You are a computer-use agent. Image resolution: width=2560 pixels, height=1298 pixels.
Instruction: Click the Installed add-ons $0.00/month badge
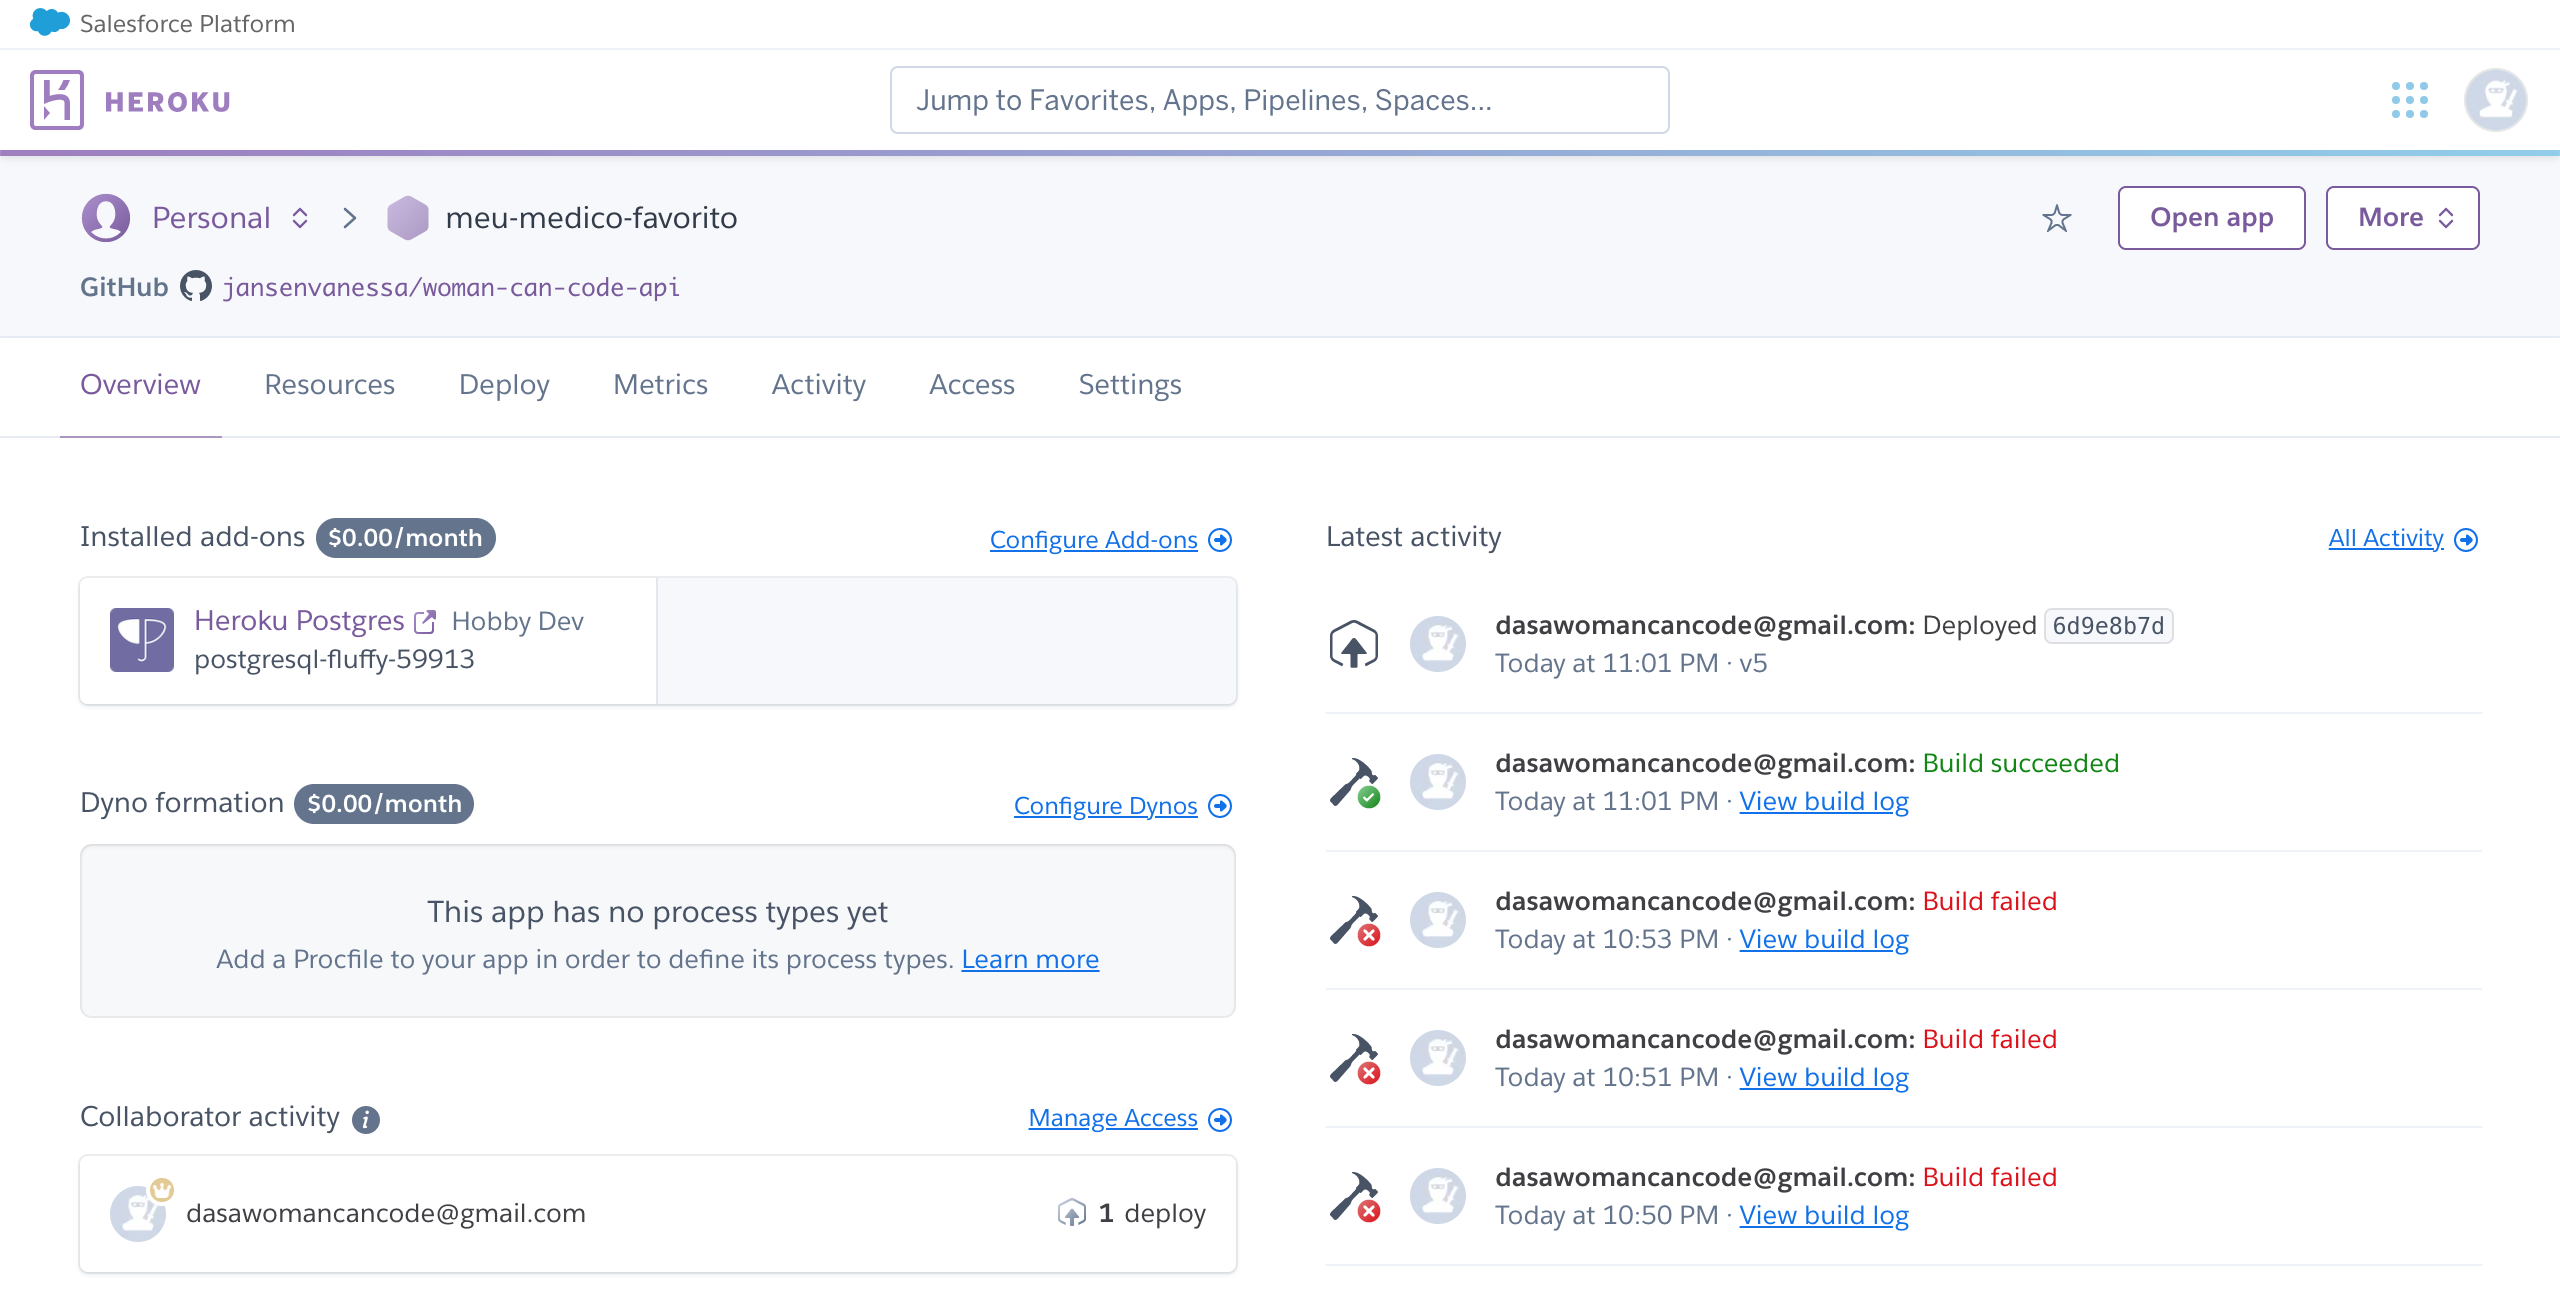coord(405,538)
